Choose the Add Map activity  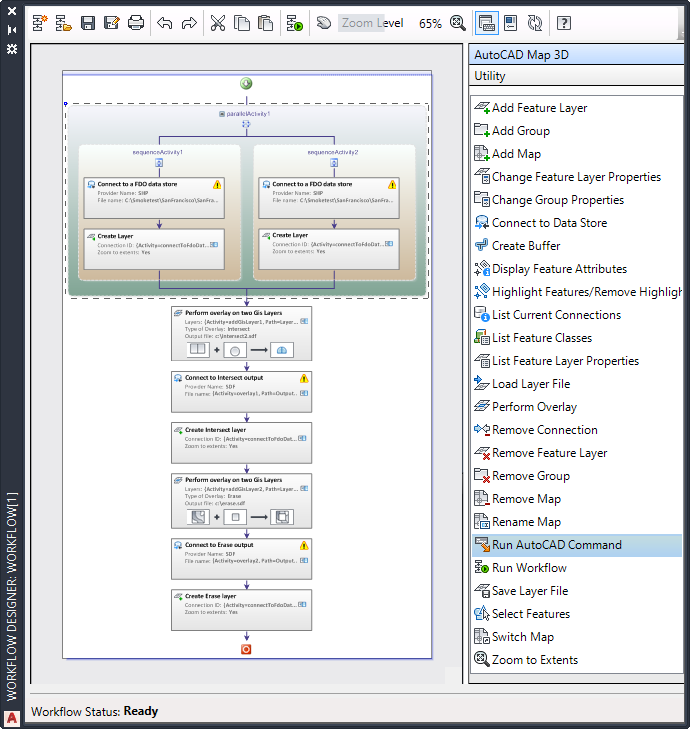click(x=577, y=154)
